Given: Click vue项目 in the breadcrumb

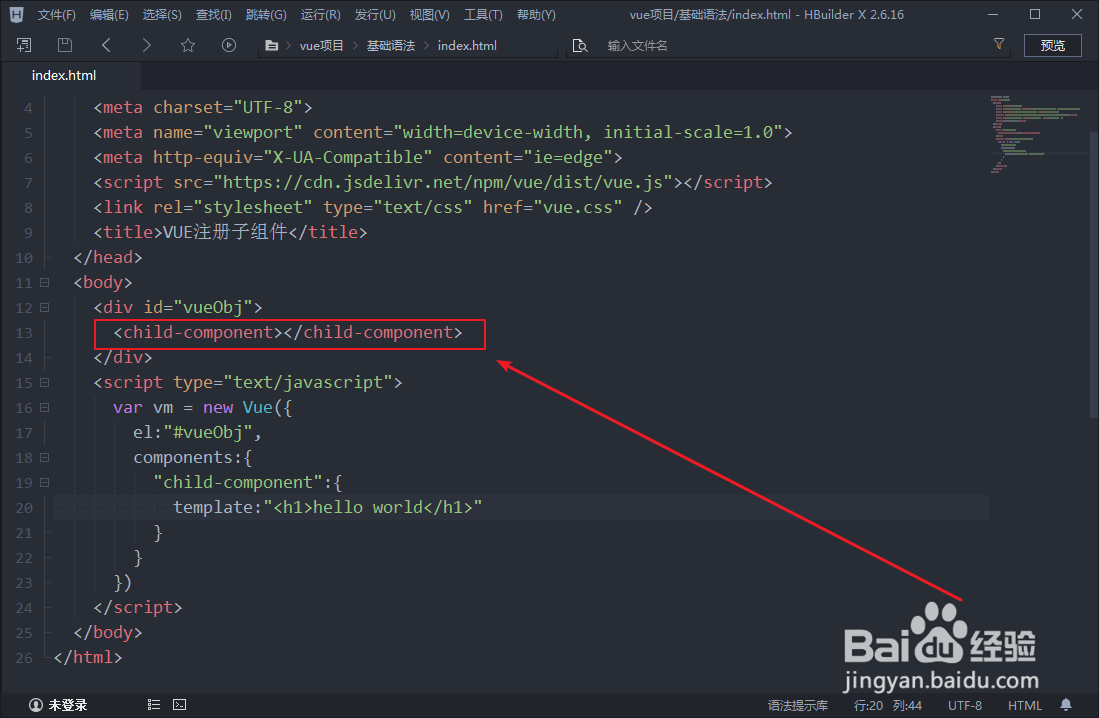Looking at the screenshot, I should point(322,46).
